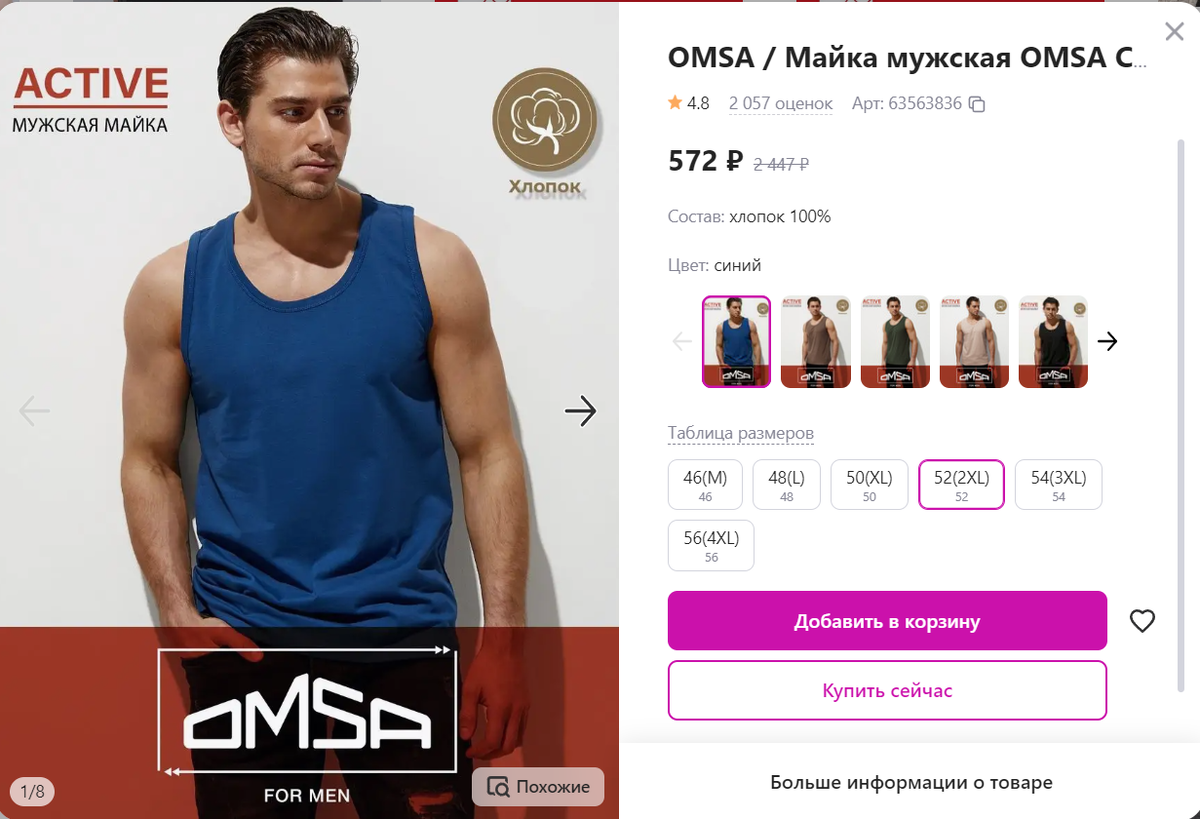The image size is (1200, 819).
Task: Open the Таблица размеров size chart
Action: pyautogui.click(x=741, y=434)
